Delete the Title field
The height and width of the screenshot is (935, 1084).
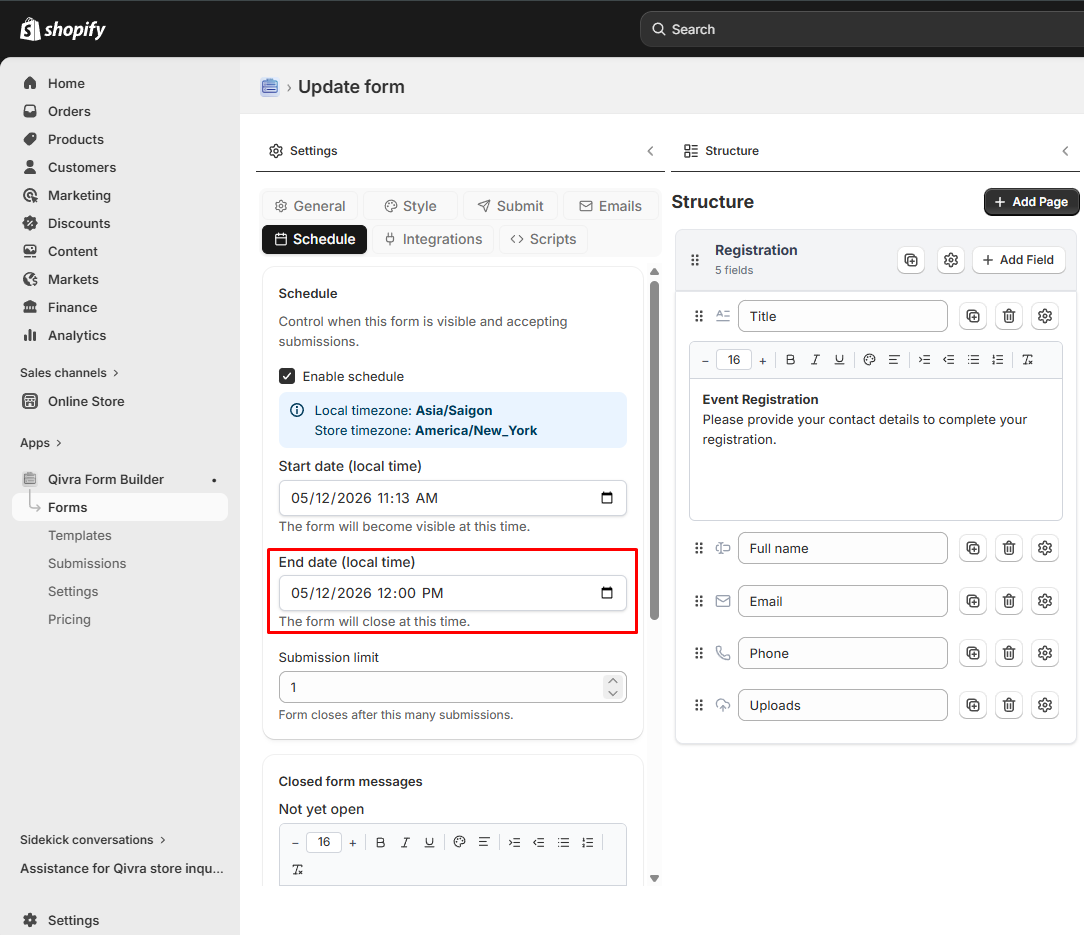[1009, 316]
